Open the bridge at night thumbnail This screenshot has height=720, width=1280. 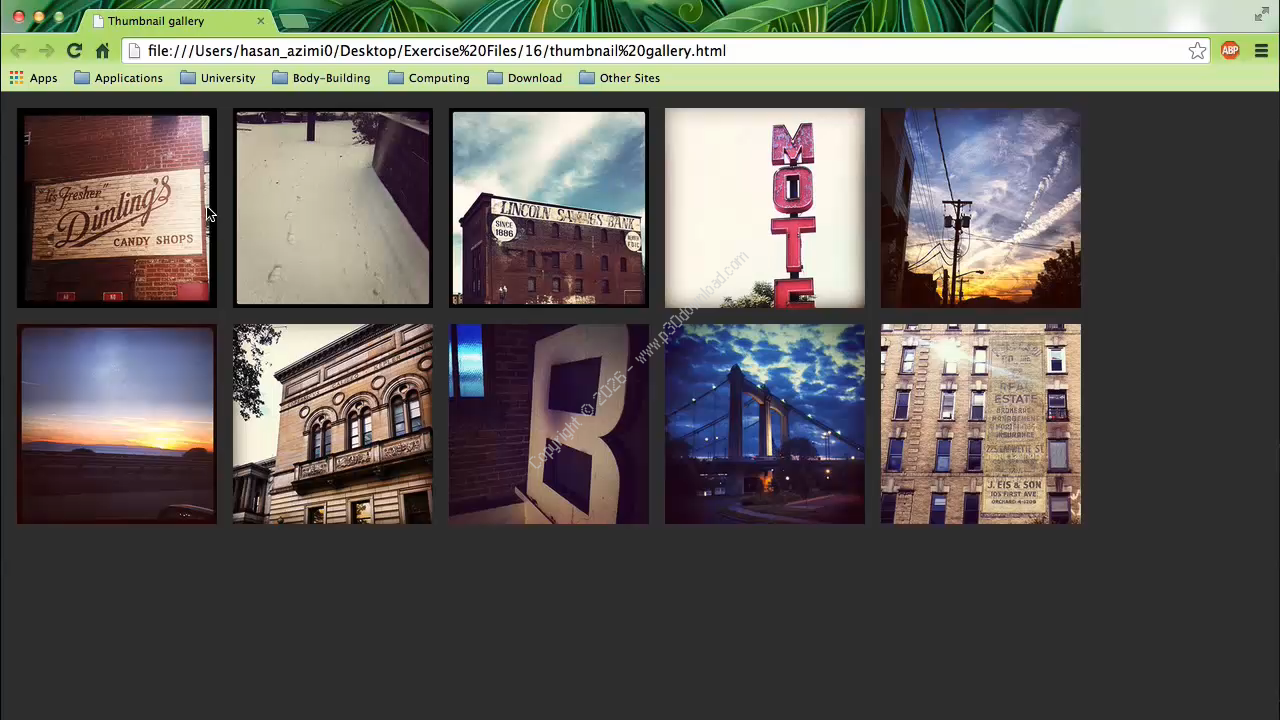[765, 424]
